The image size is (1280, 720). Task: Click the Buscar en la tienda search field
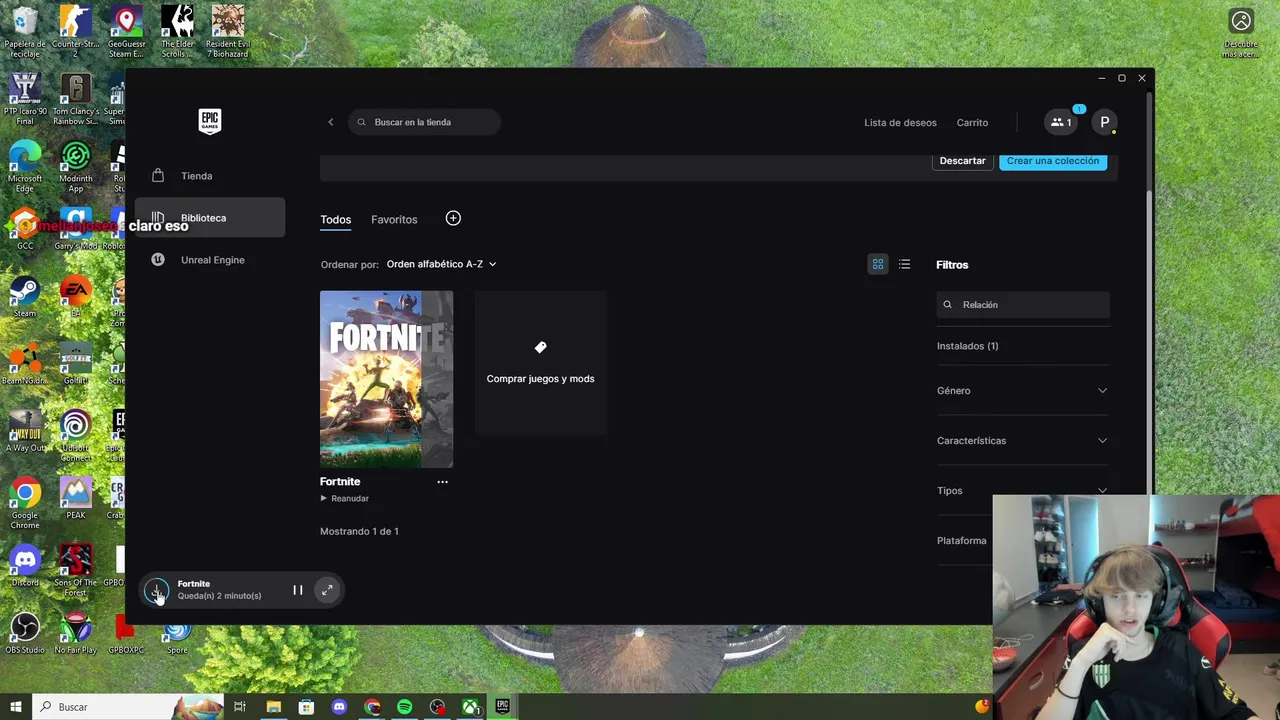[424, 122]
